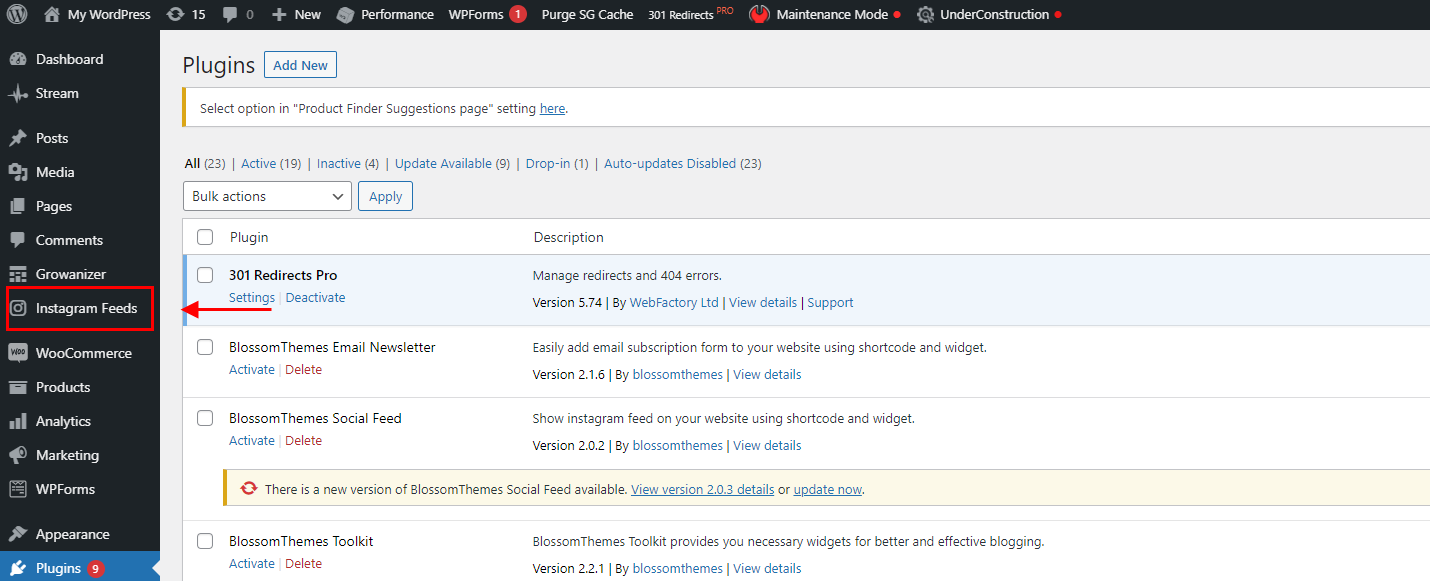Delete the BlossomThemes Toolkit plugin
Viewport: 1430px width, 581px height.
(x=303, y=563)
